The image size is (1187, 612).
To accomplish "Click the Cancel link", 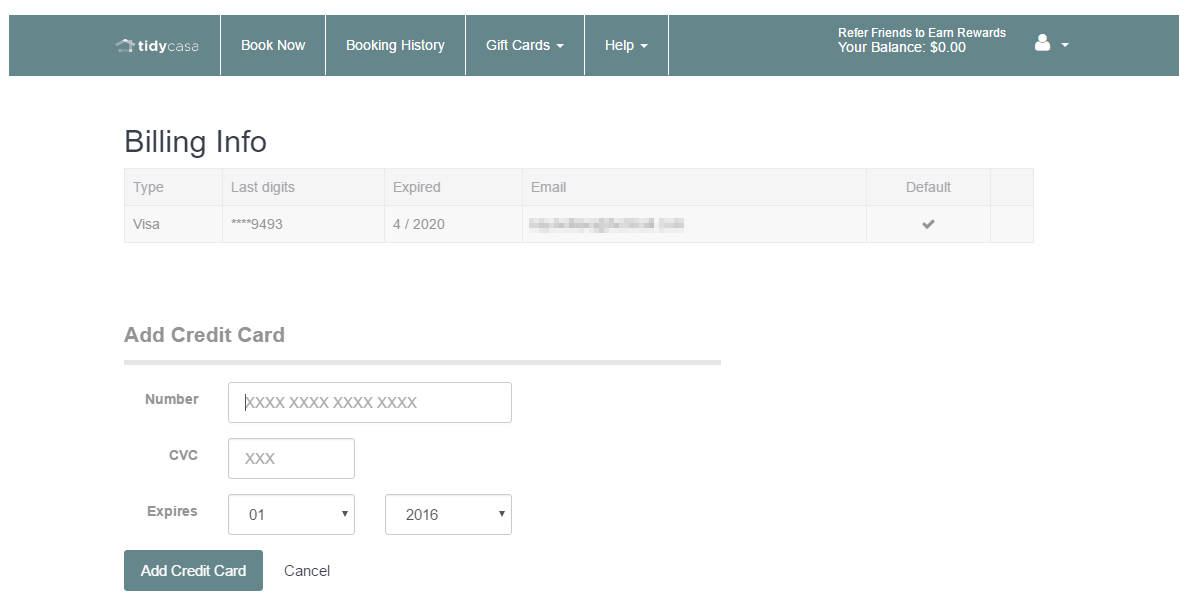I will click(x=307, y=571).
